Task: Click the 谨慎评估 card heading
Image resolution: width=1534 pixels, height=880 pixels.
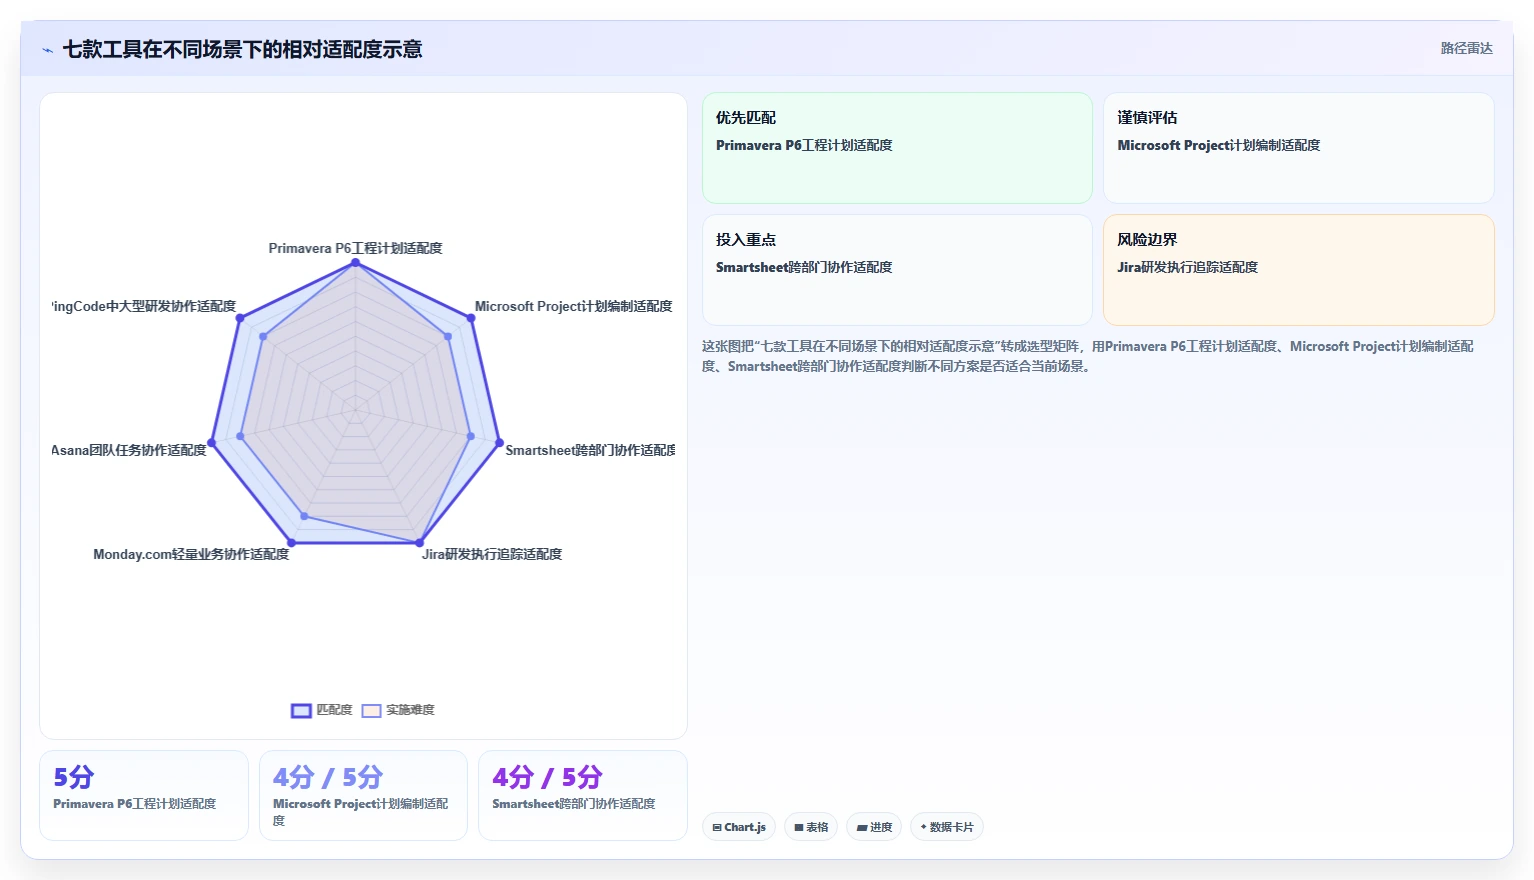Action: coord(1147,118)
